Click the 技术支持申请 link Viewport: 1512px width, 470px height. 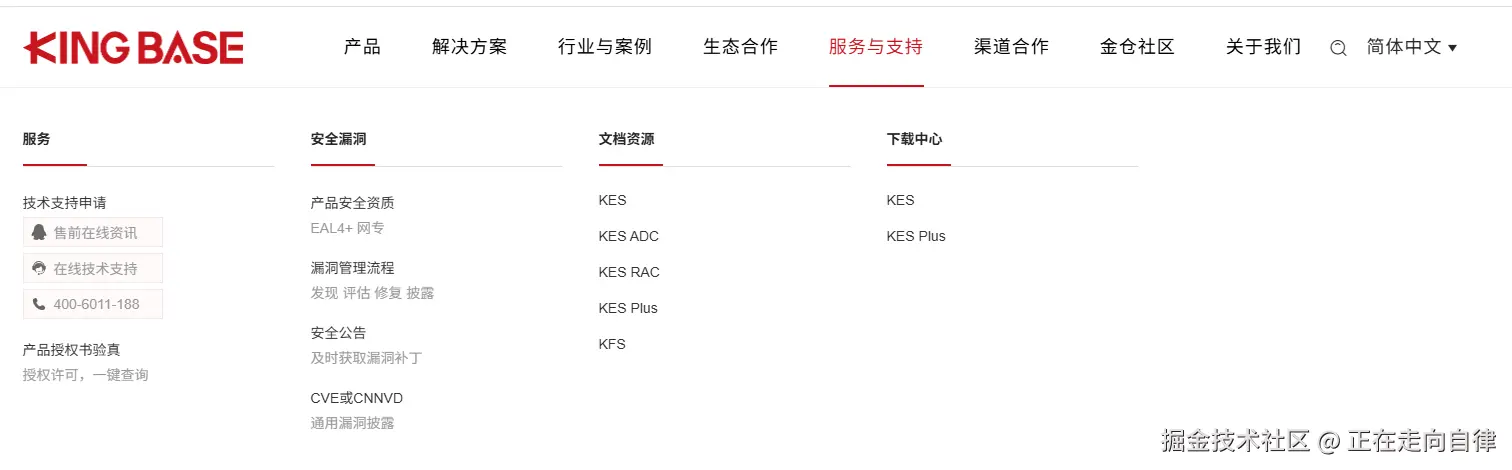pos(65,203)
